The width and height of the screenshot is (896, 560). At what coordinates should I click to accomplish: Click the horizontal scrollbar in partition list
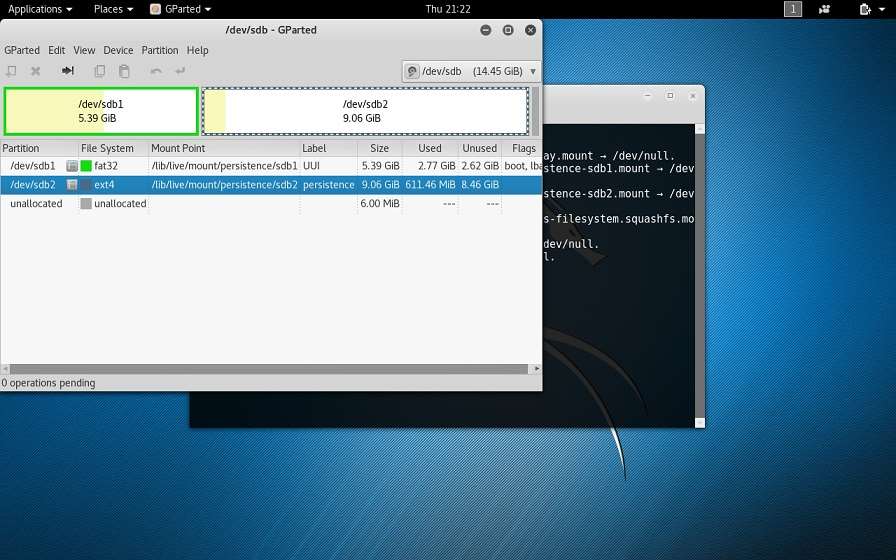(x=269, y=369)
